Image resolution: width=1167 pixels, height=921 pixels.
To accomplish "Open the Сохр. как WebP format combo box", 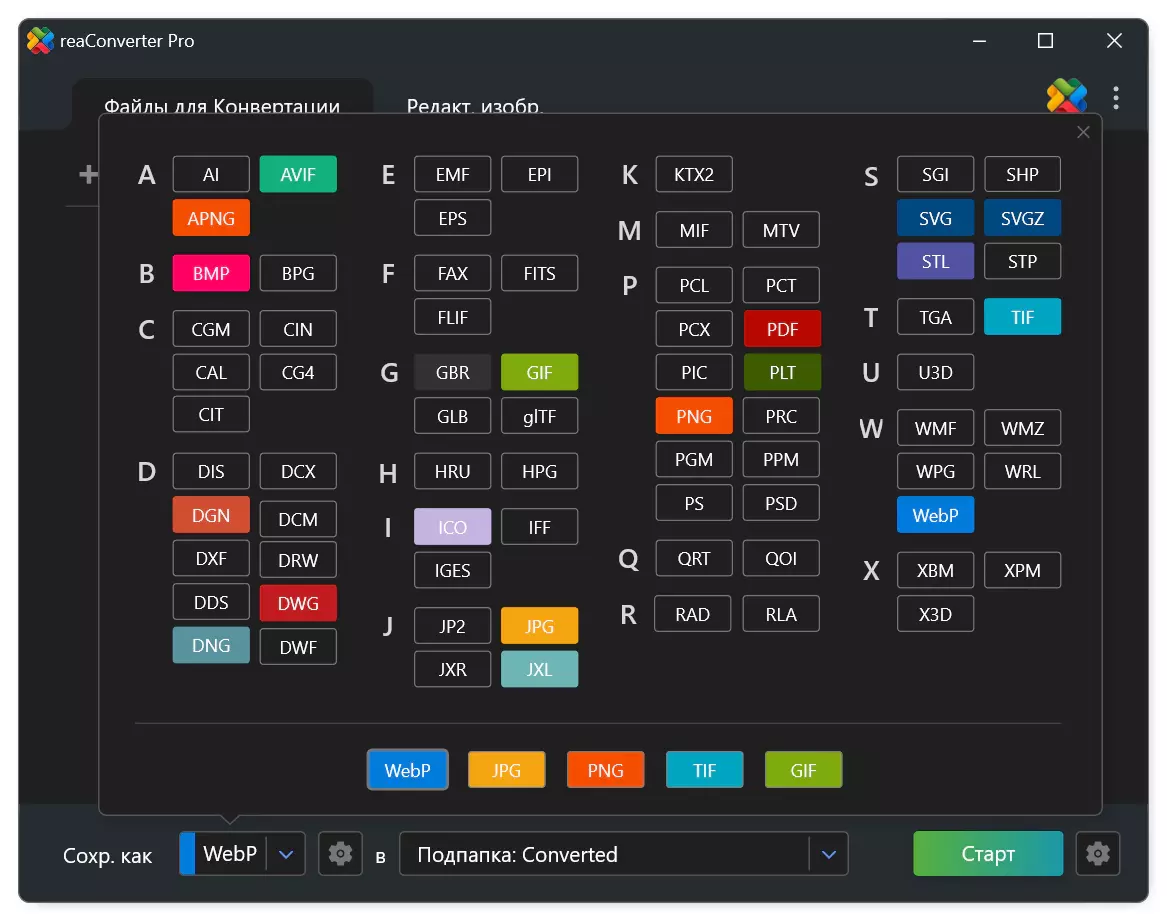I will click(x=242, y=853).
